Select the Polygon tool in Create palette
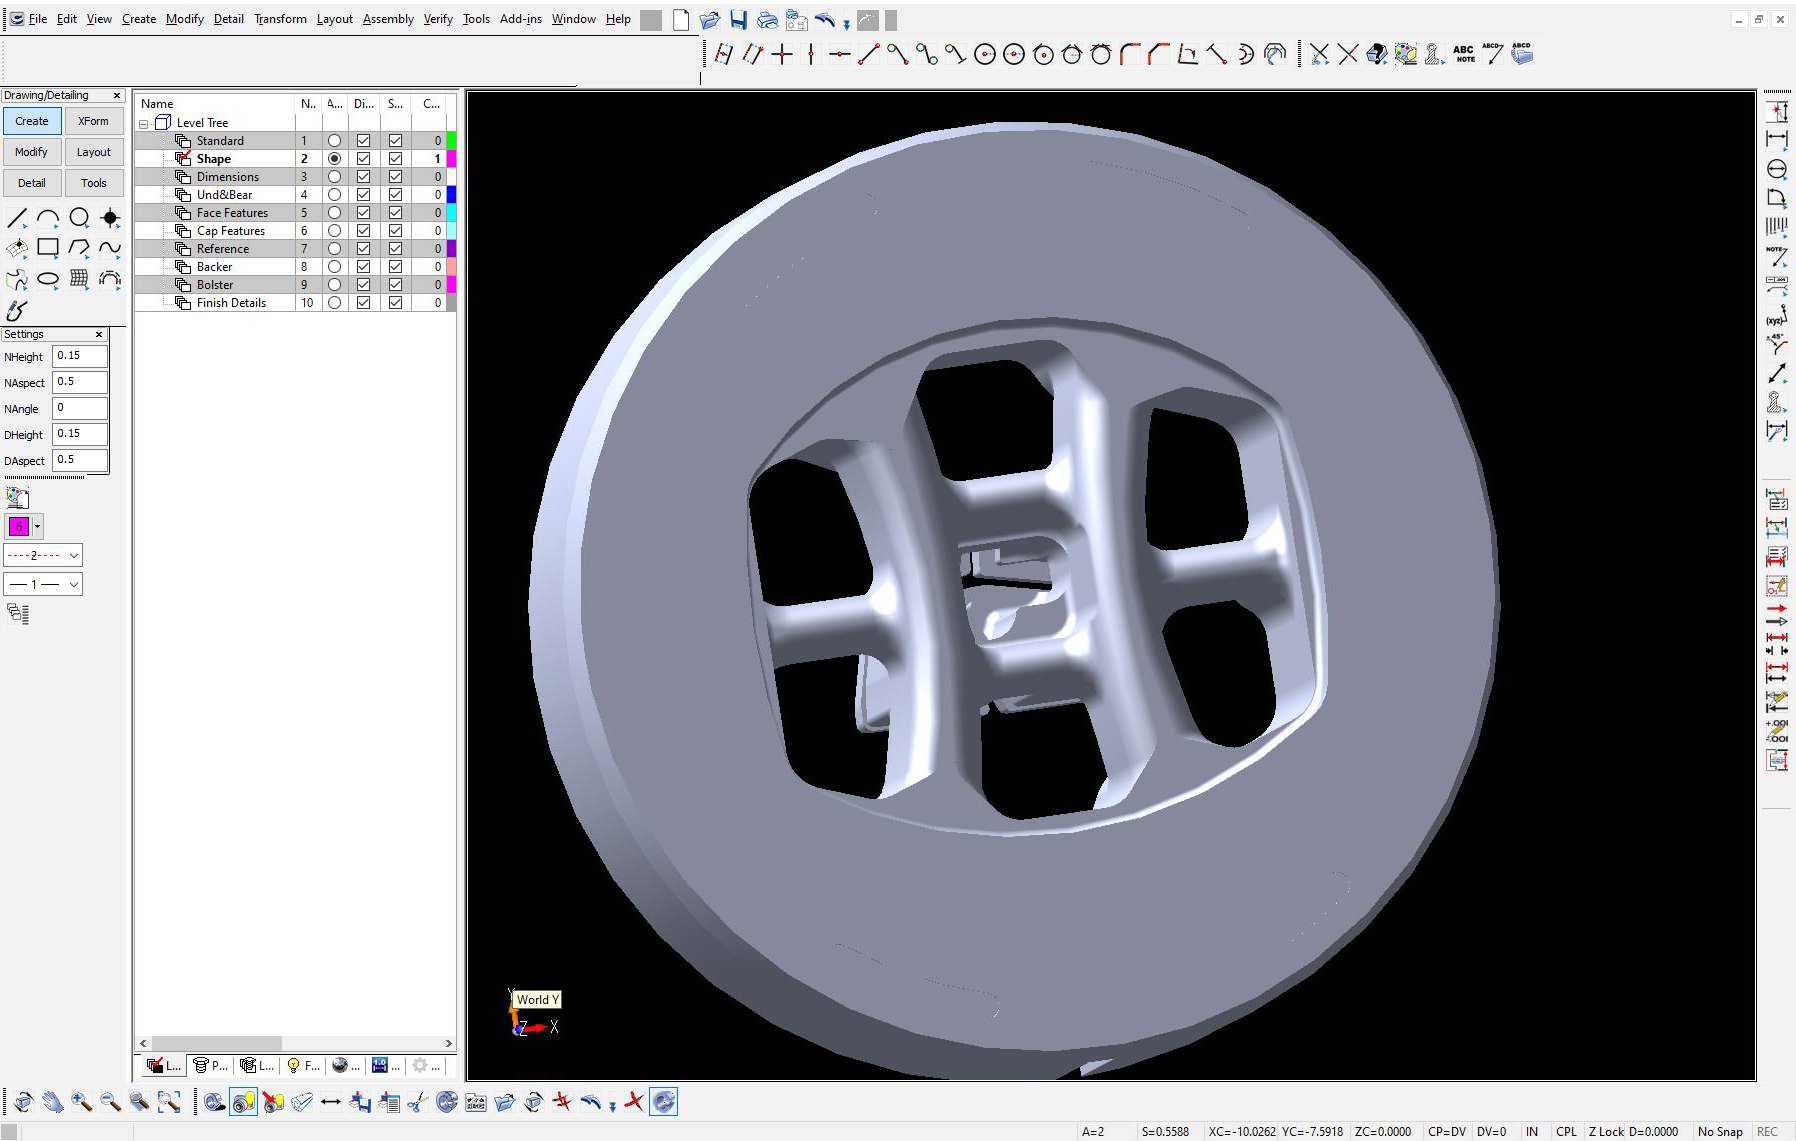The height and width of the screenshot is (1141, 1796). [79, 247]
